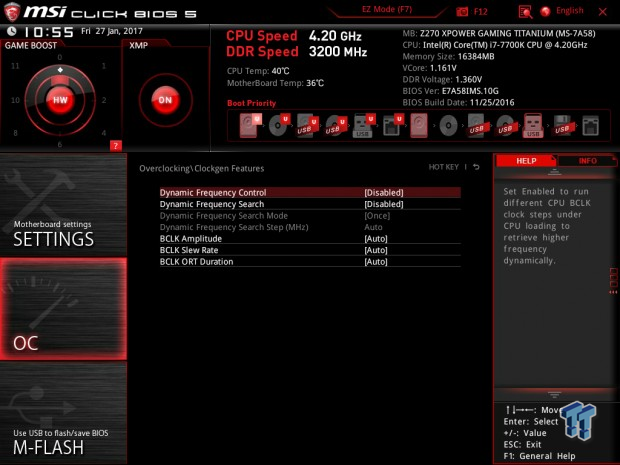Switch to the HELP tab
Image resolution: width=620 pixels, height=465 pixels.
pos(526,161)
